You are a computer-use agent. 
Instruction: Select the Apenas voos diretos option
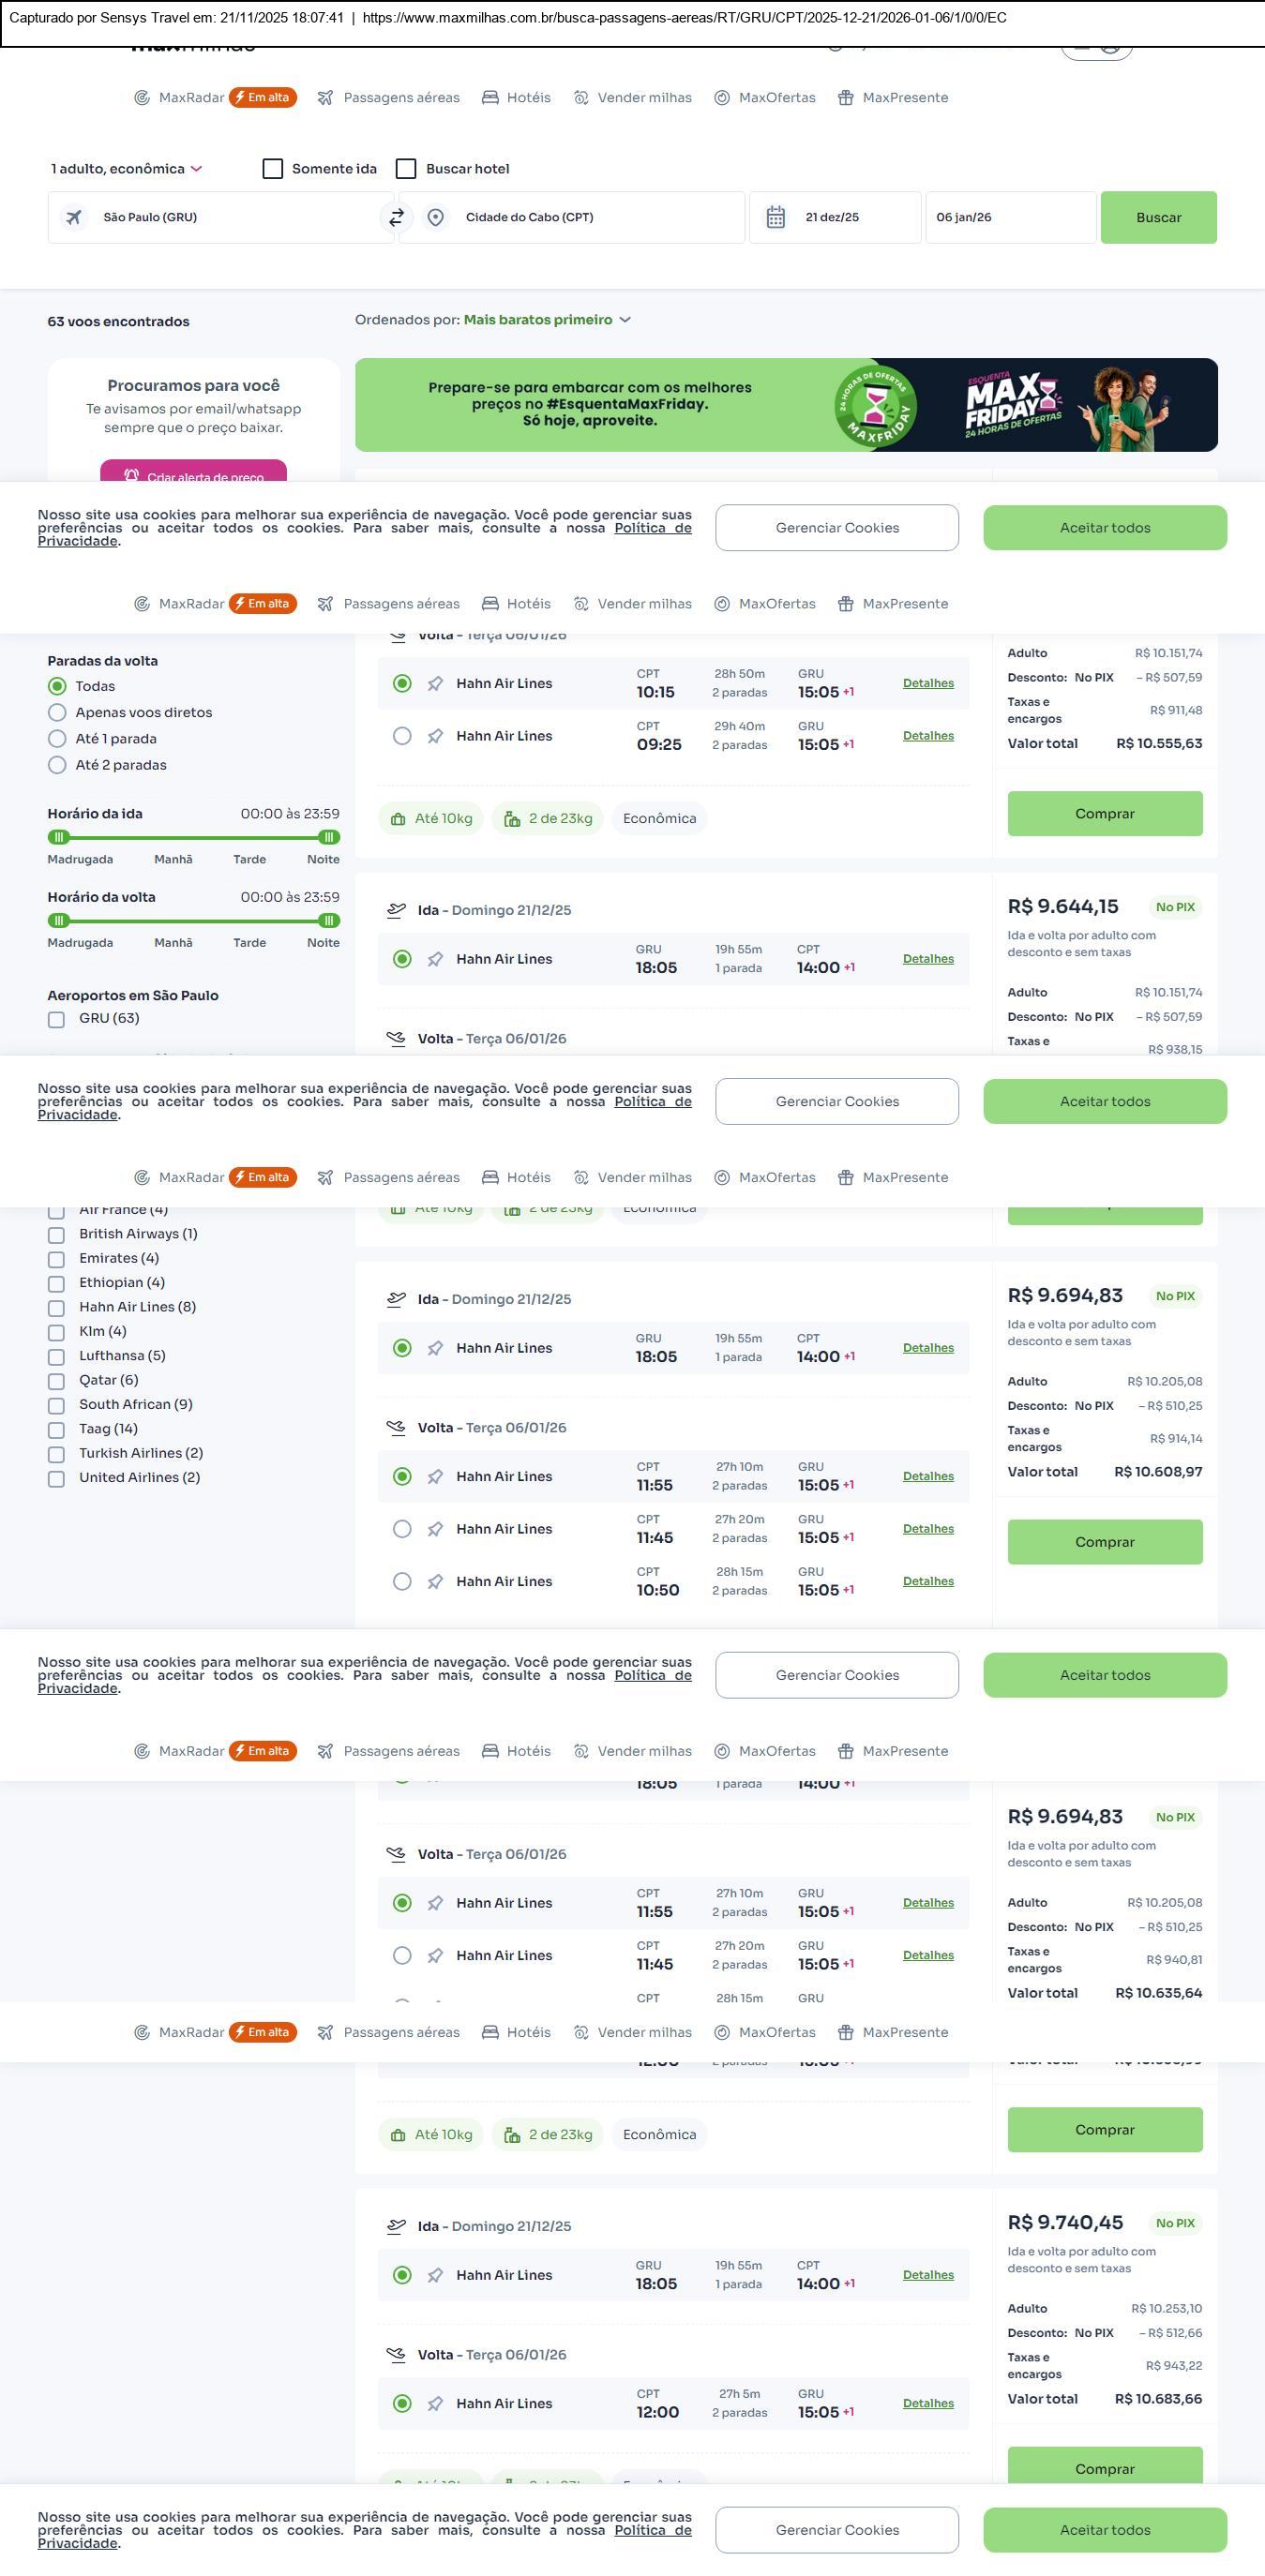tap(58, 713)
